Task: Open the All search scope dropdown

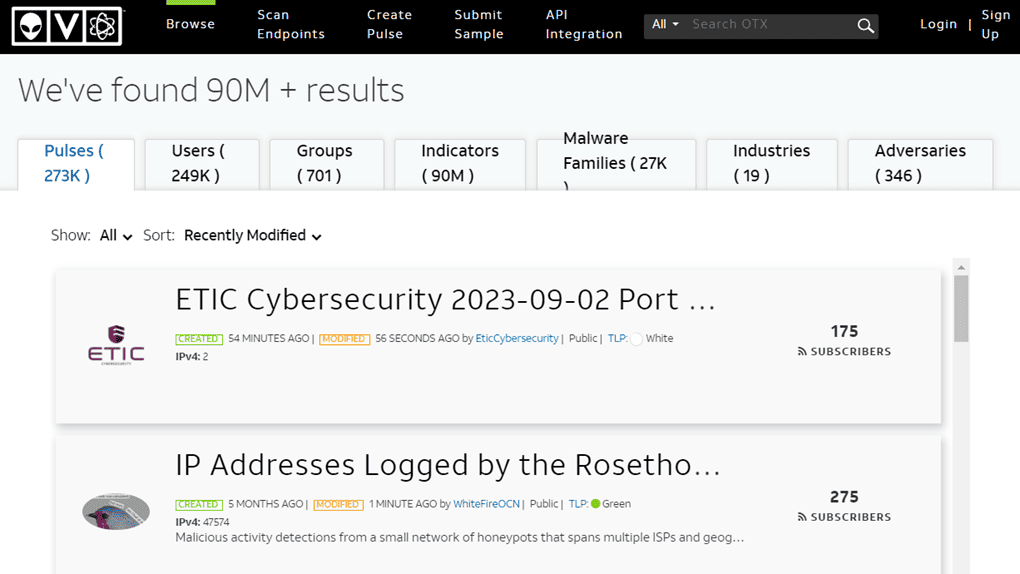Action: tap(665, 24)
